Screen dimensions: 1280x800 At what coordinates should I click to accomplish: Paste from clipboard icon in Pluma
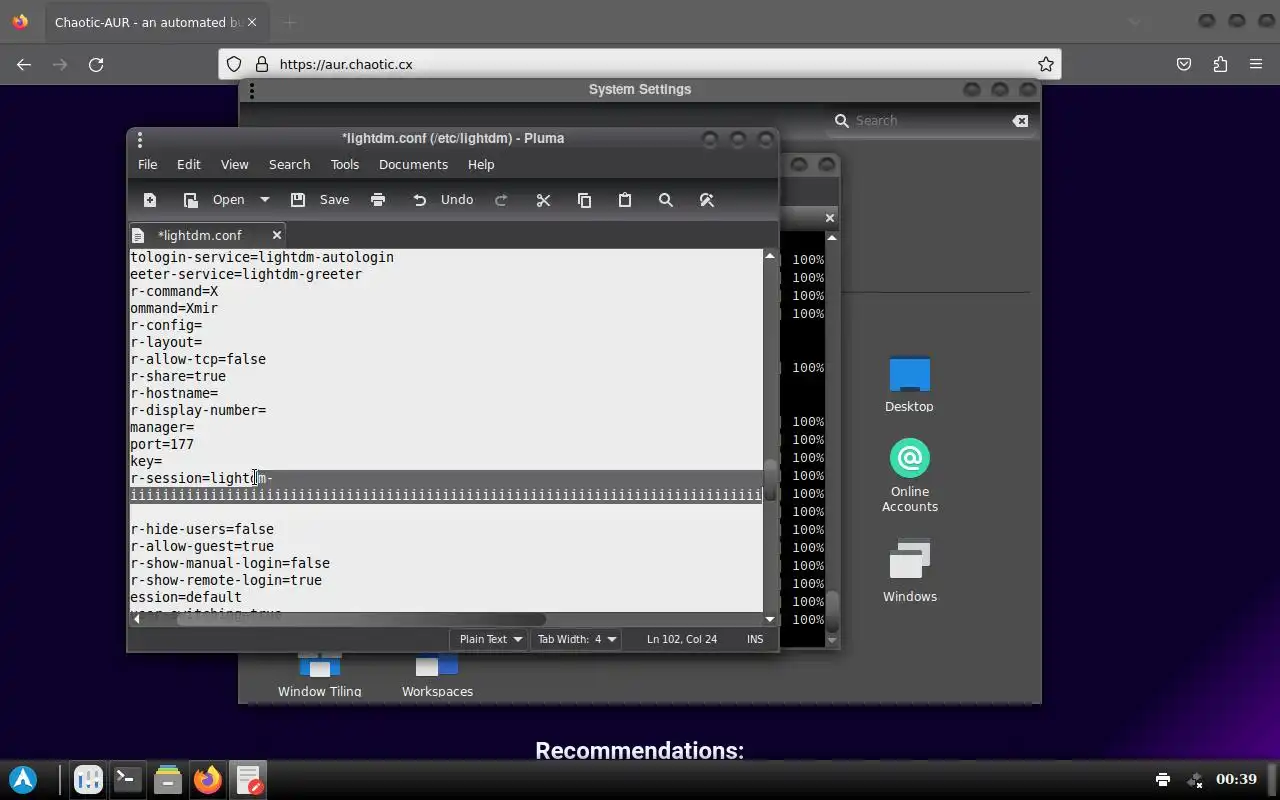tap(625, 200)
